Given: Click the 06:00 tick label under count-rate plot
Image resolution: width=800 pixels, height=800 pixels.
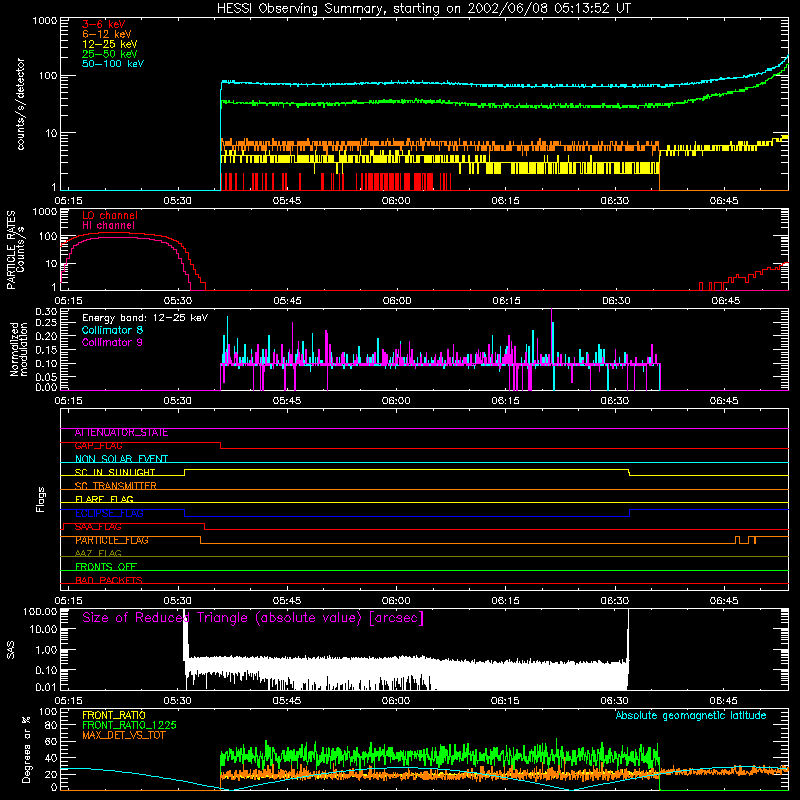Looking at the screenshot, I should pos(396,201).
